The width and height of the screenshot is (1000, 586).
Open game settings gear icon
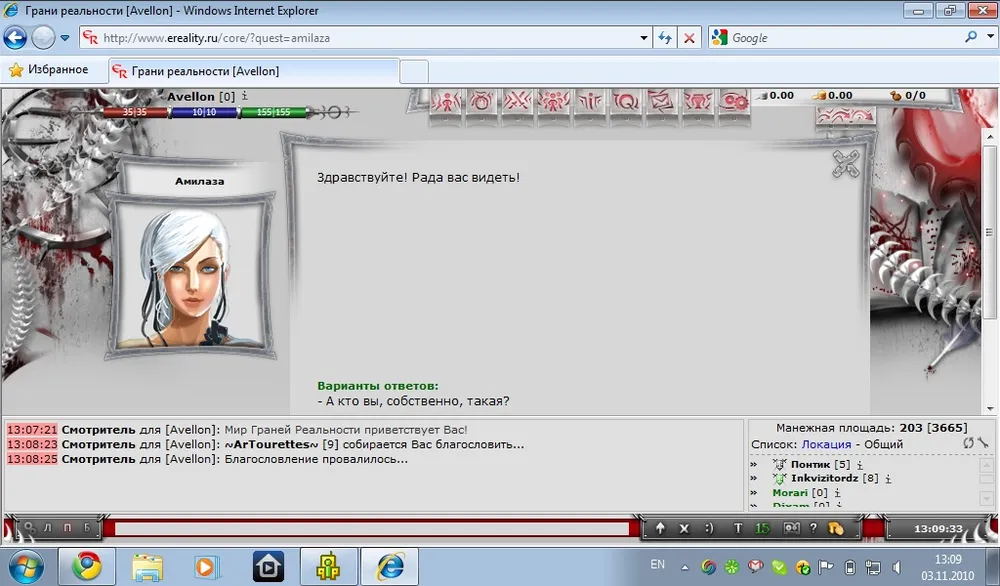tap(736, 100)
